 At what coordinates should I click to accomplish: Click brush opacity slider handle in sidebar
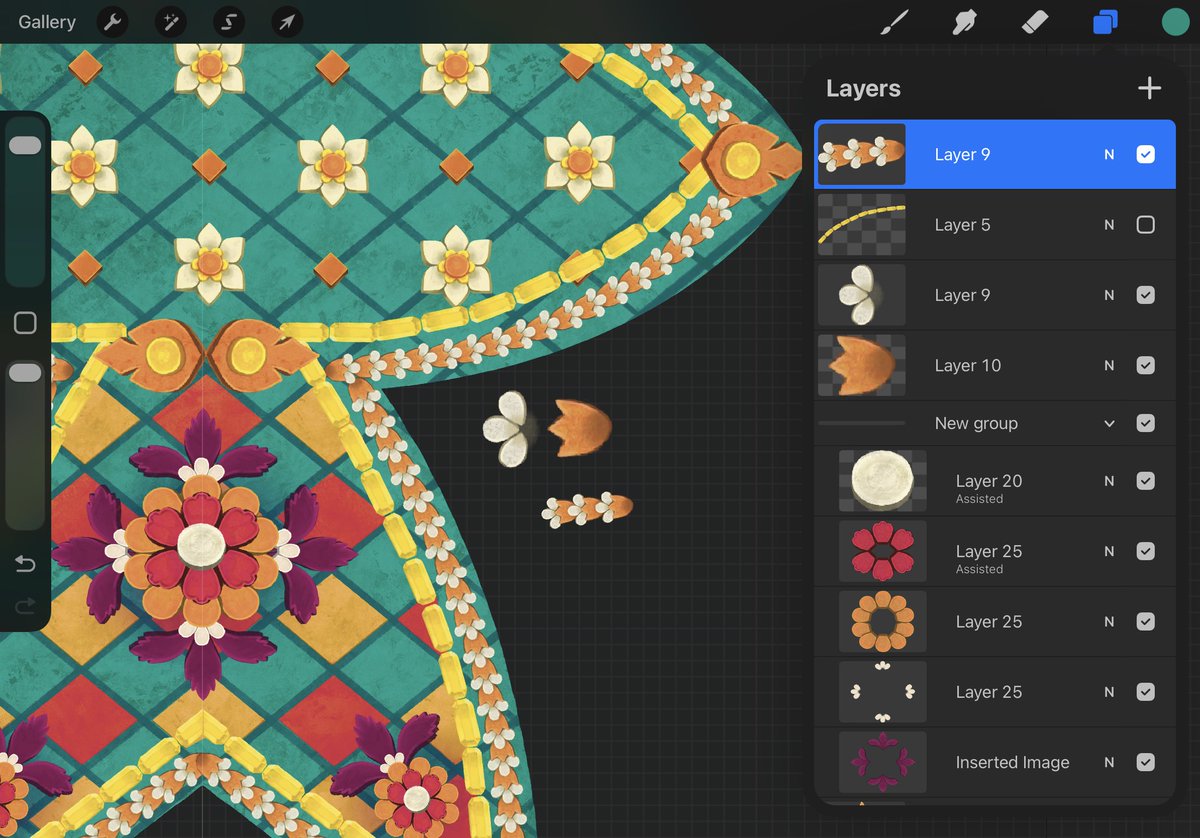pos(25,373)
